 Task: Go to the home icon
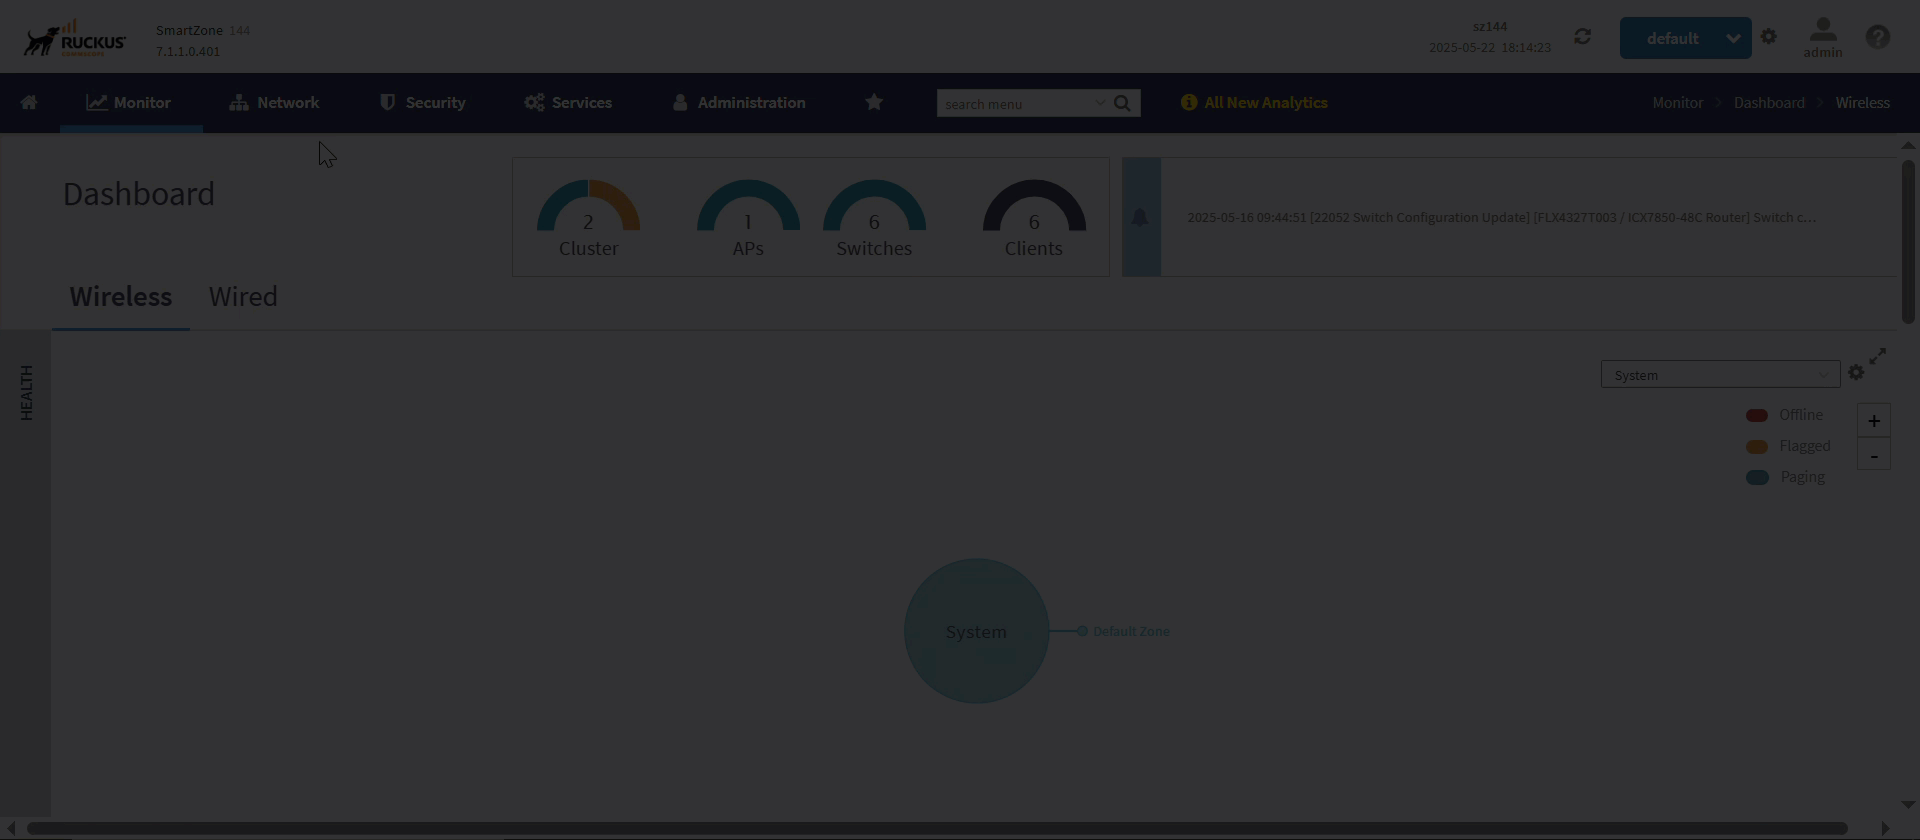(x=29, y=102)
